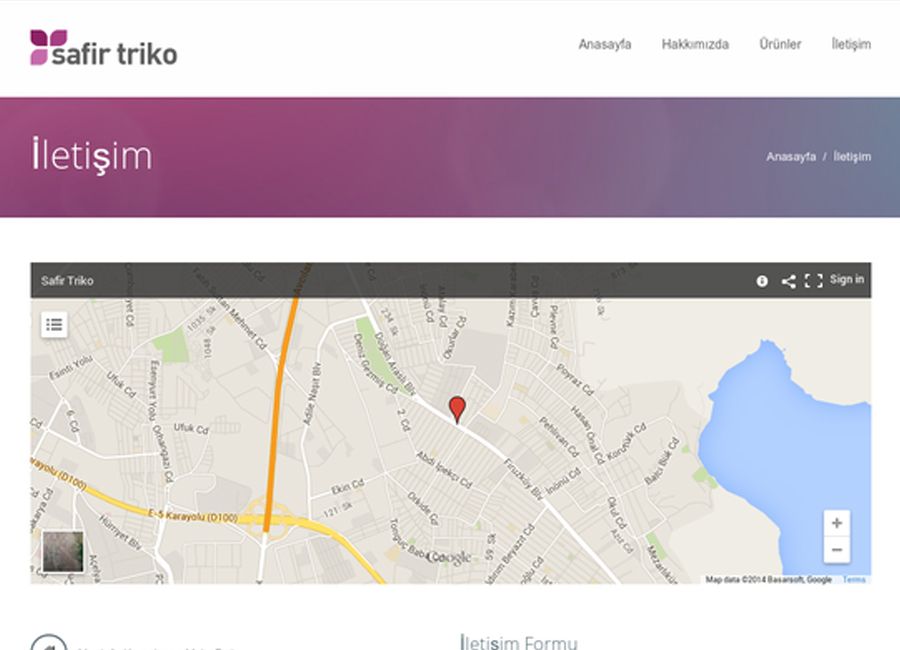Click Anasayfa in the breadcrumb
Image resolution: width=900 pixels, height=650 pixels.
[x=791, y=157]
